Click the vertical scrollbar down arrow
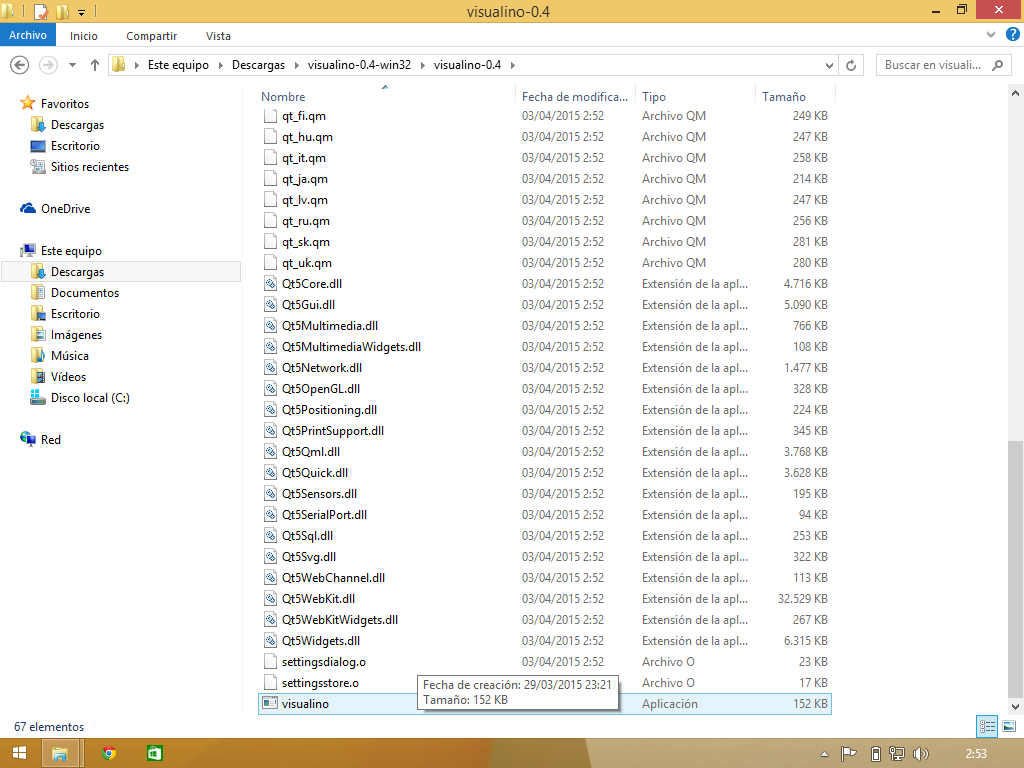 [1015, 706]
